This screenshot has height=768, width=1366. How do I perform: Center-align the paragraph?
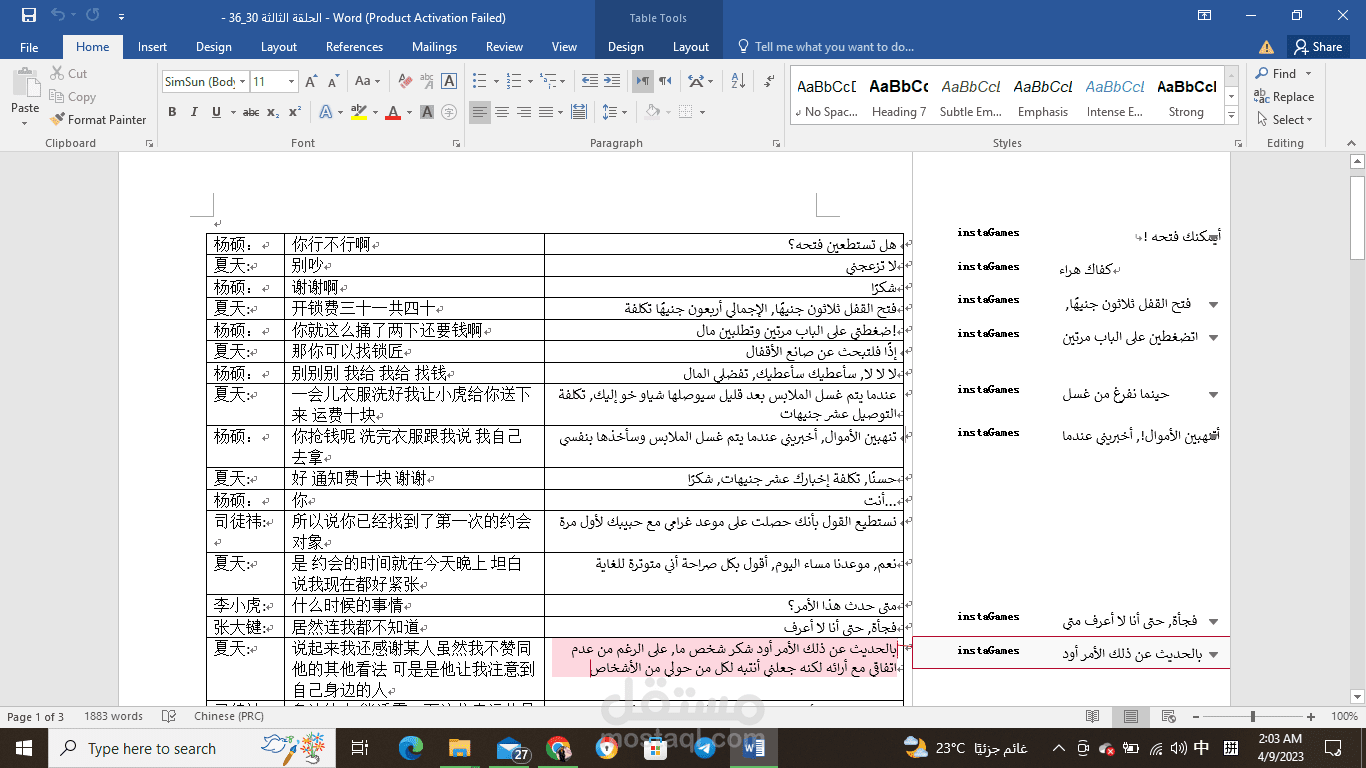[501, 112]
